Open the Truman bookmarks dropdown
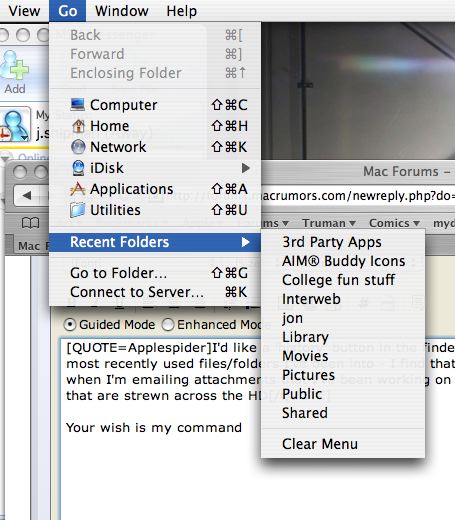The image size is (455, 520). [x=329, y=223]
